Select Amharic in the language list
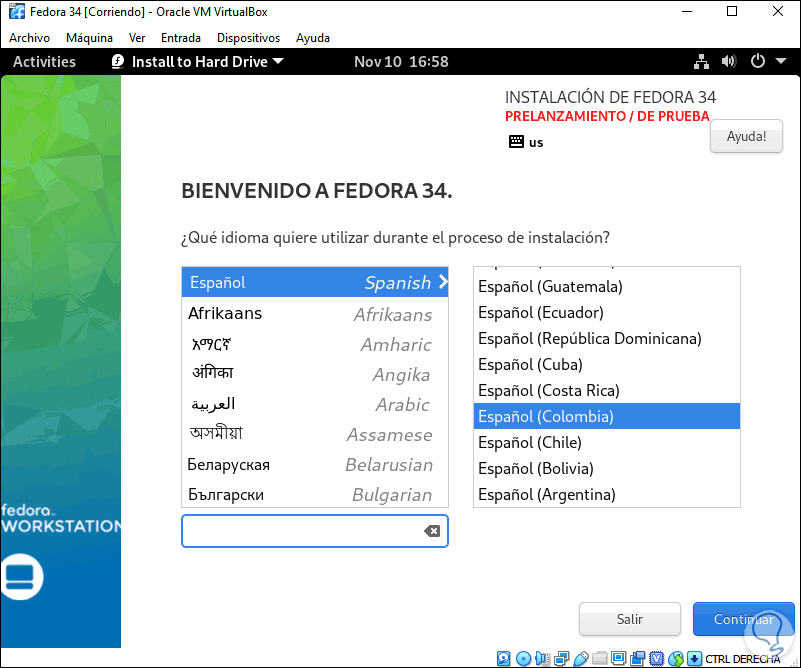Viewport: 801px width, 668px height. tap(315, 344)
